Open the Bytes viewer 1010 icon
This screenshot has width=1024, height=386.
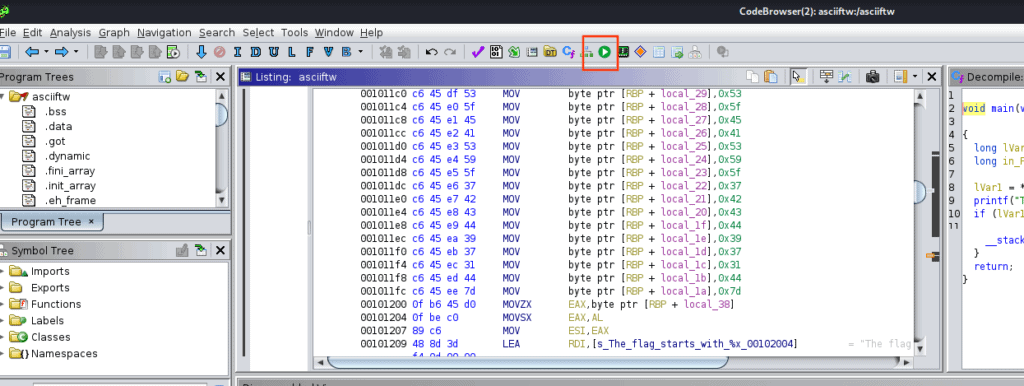[496, 52]
